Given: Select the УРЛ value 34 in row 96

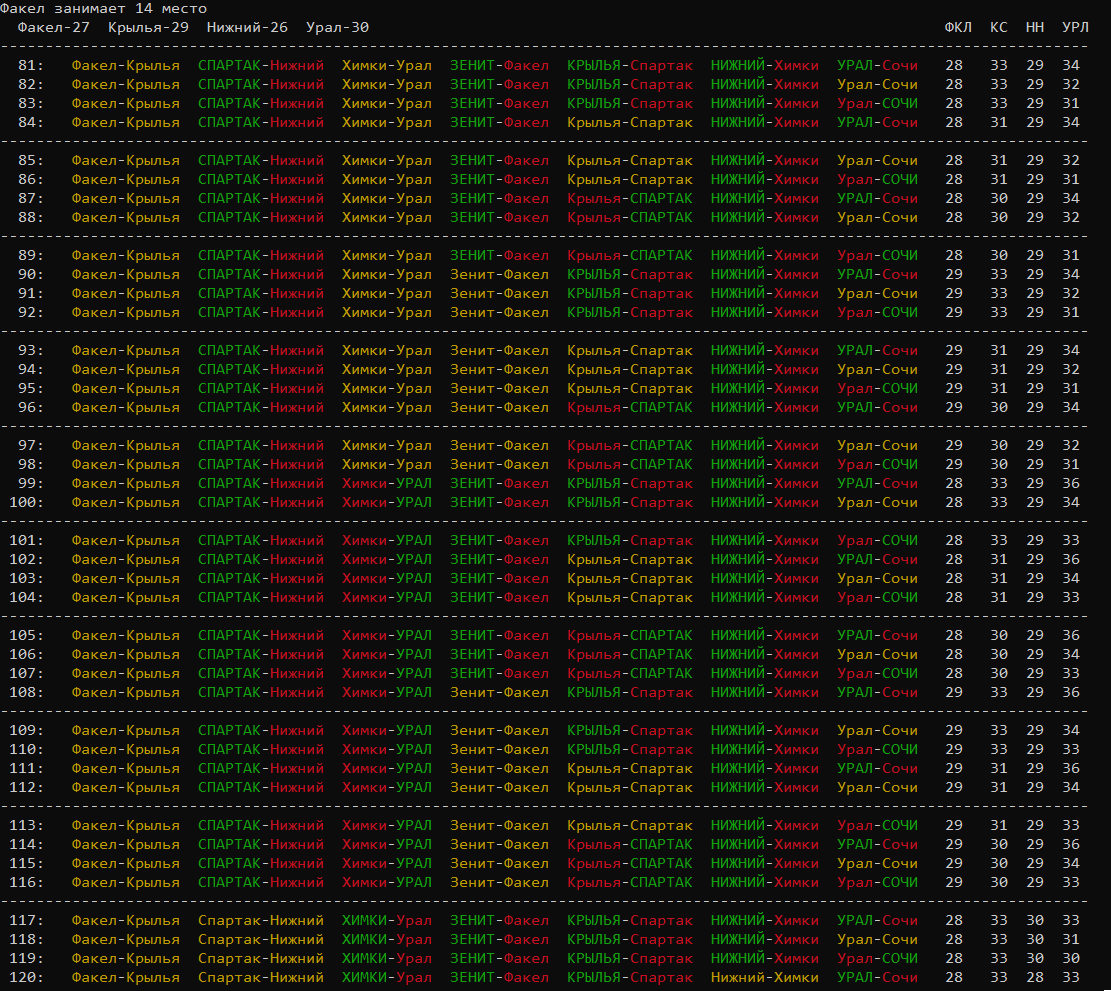Looking at the screenshot, I should 1071,408.
